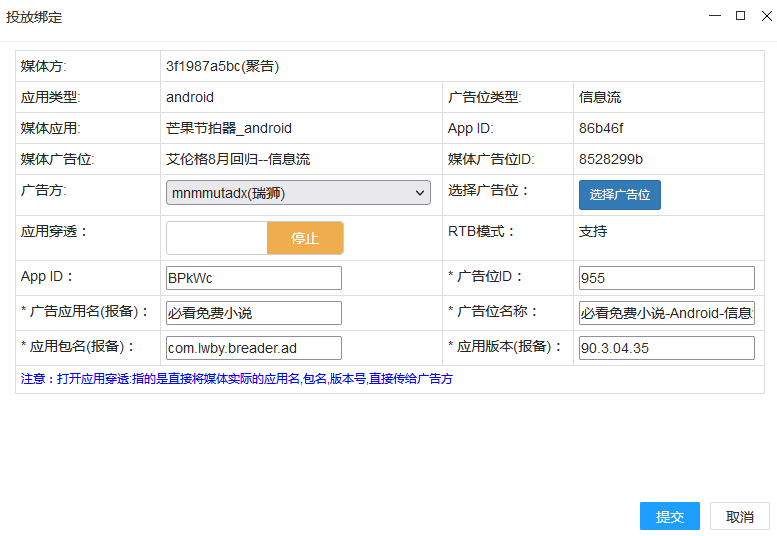Click the 选择广告位： label text

[489, 190]
